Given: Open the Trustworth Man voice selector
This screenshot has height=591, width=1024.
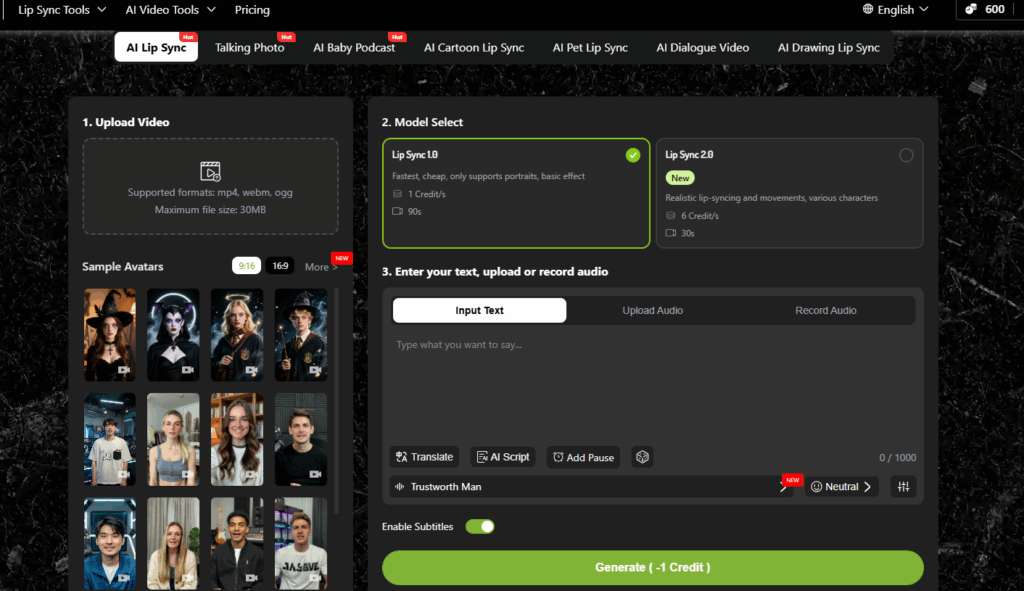Looking at the screenshot, I should tap(590, 487).
